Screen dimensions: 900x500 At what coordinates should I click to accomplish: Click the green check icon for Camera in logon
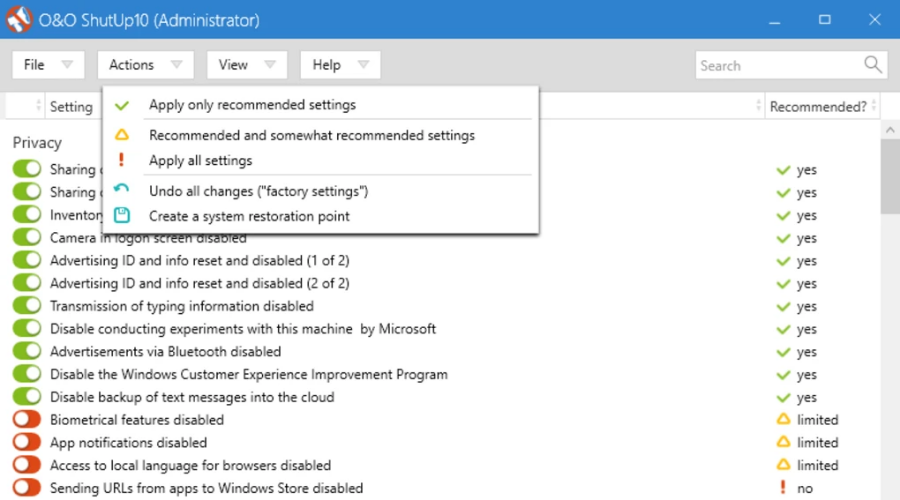[x=783, y=238]
